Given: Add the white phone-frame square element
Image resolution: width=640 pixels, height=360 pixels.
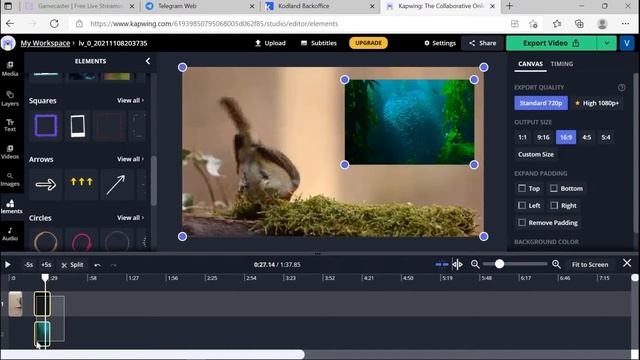Looking at the screenshot, I should [x=78, y=125].
